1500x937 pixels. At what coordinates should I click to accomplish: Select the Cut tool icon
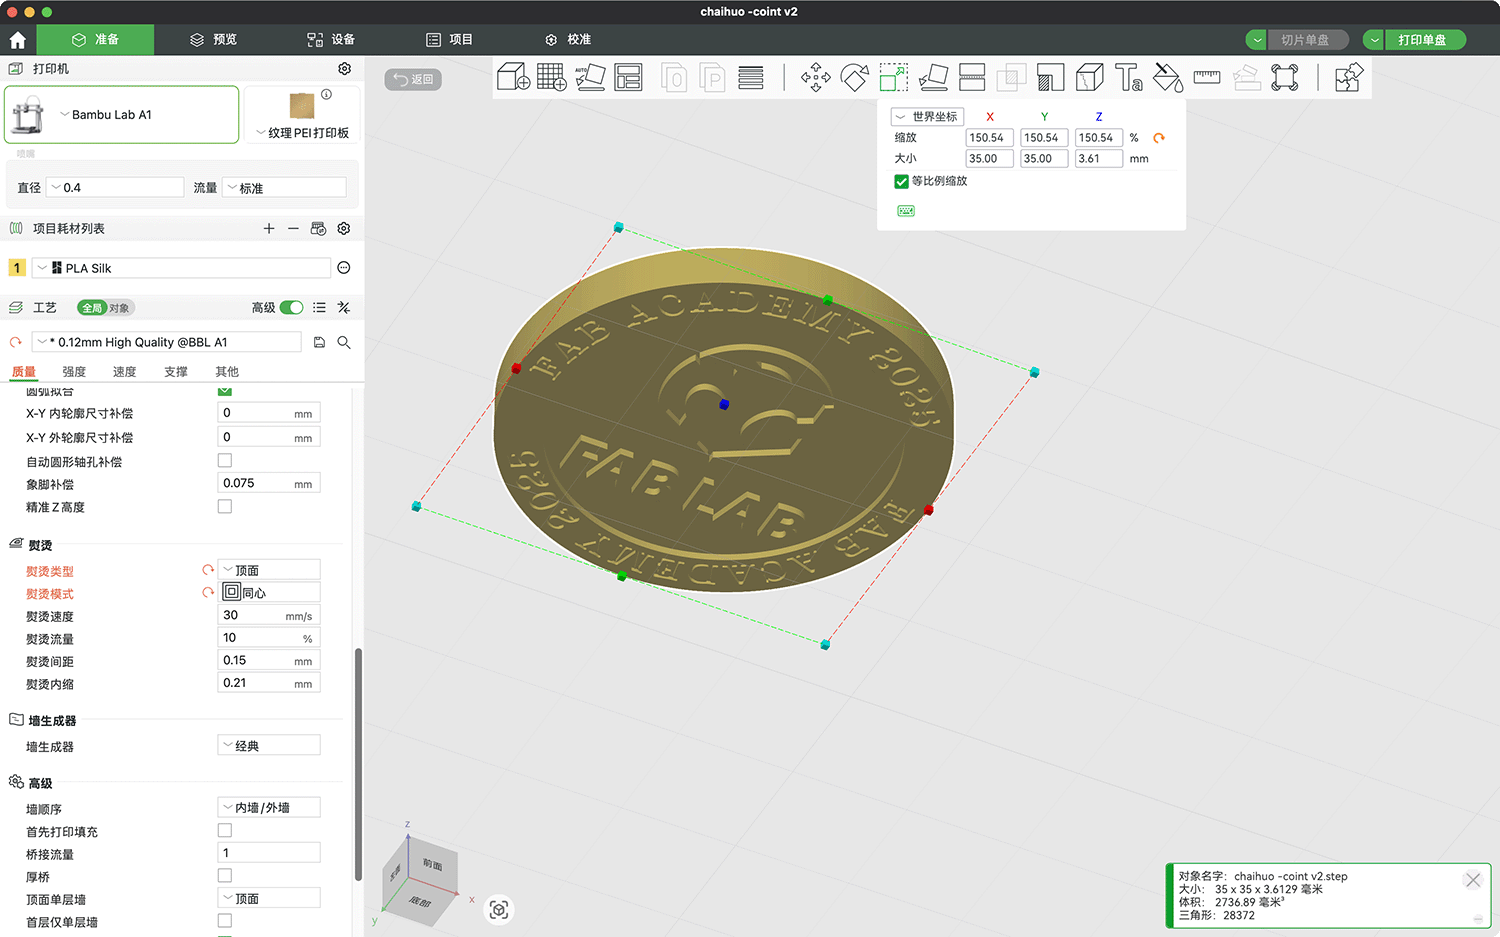[x=972, y=77]
